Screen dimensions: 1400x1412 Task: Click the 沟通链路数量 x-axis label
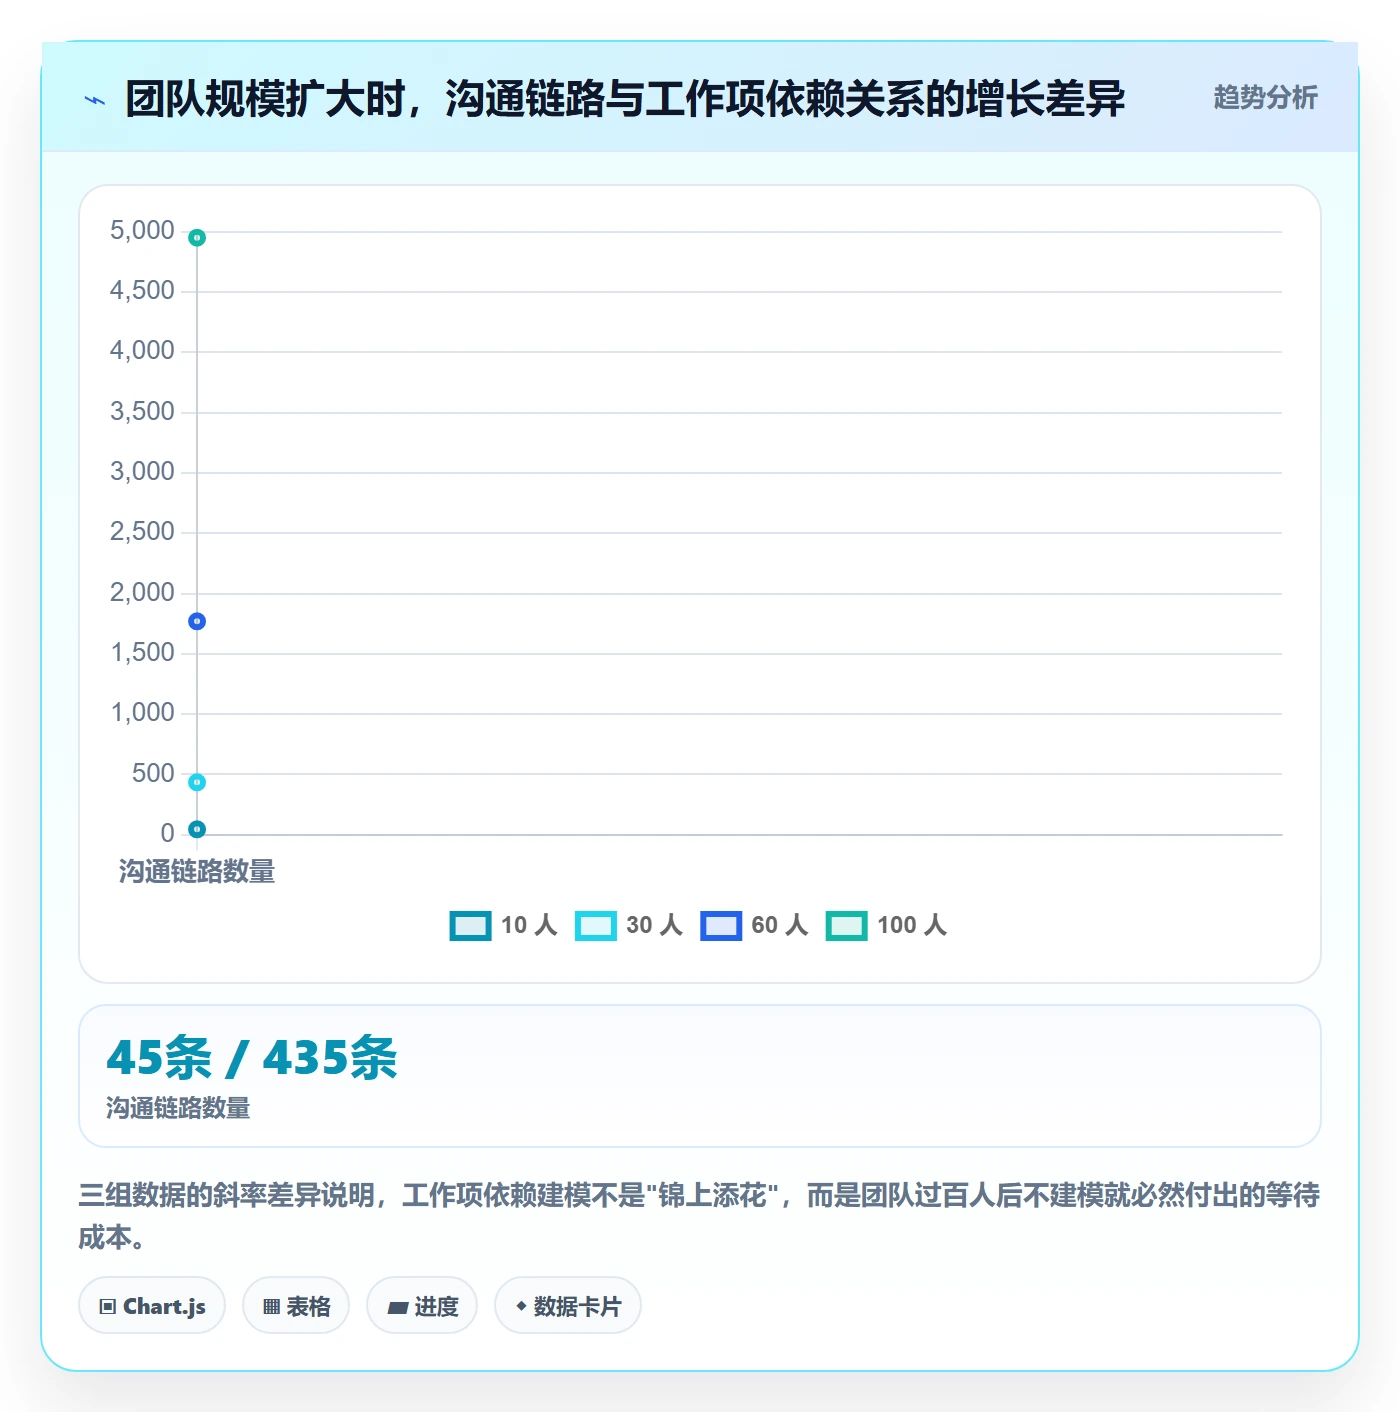tap(197, 872)
